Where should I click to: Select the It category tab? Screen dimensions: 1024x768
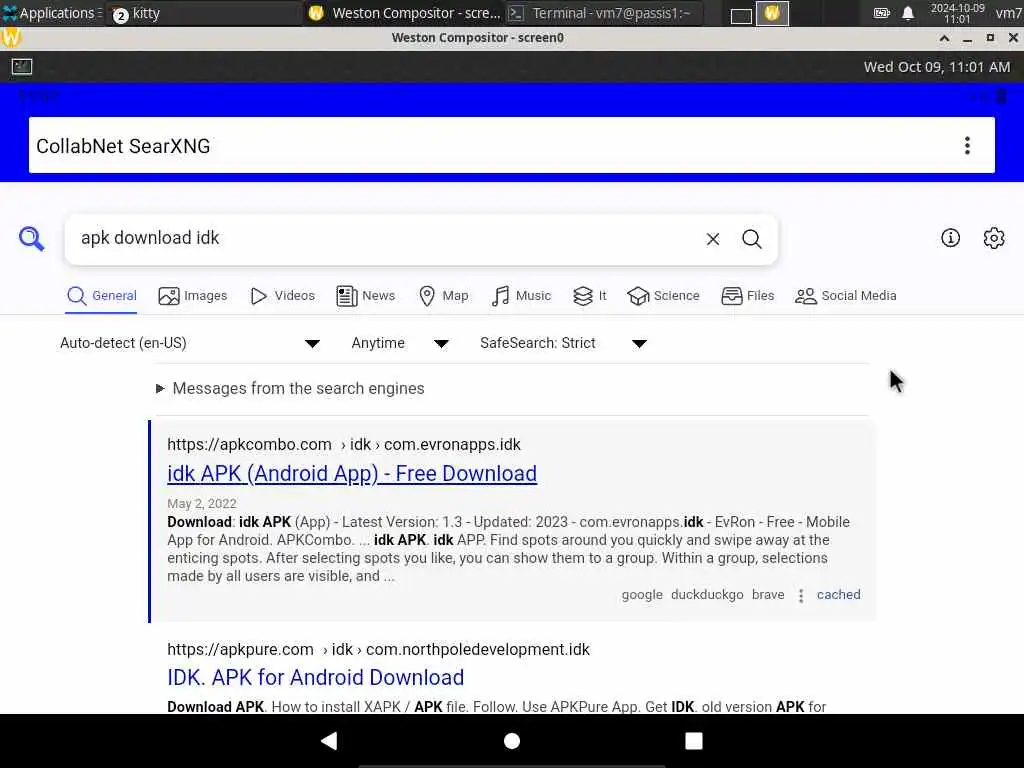590,296
